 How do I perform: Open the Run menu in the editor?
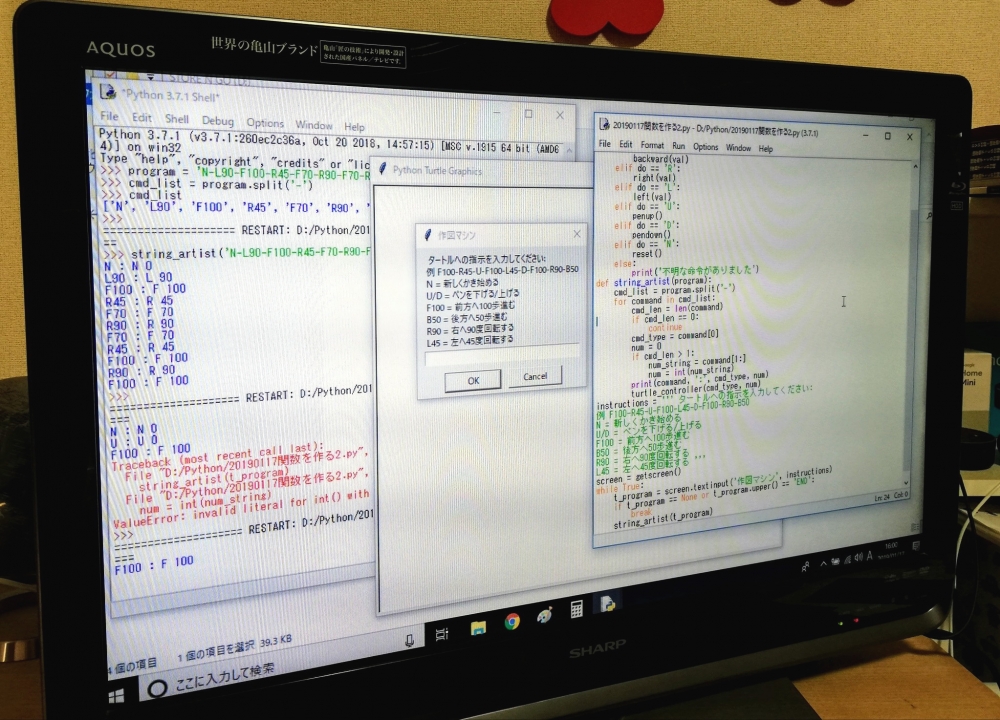pos(678,146)
